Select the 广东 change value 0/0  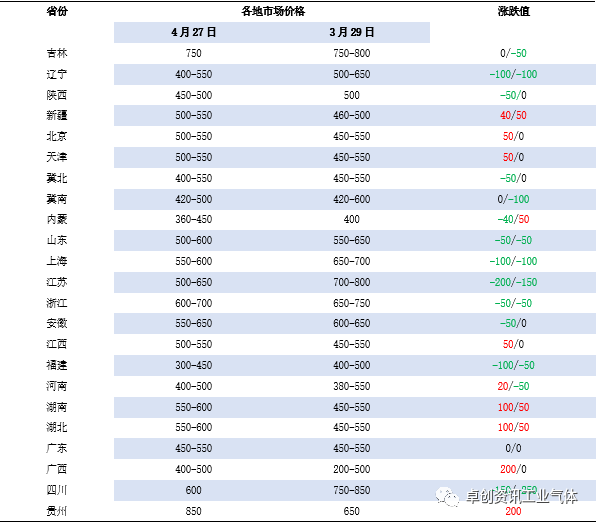point(513,448)
